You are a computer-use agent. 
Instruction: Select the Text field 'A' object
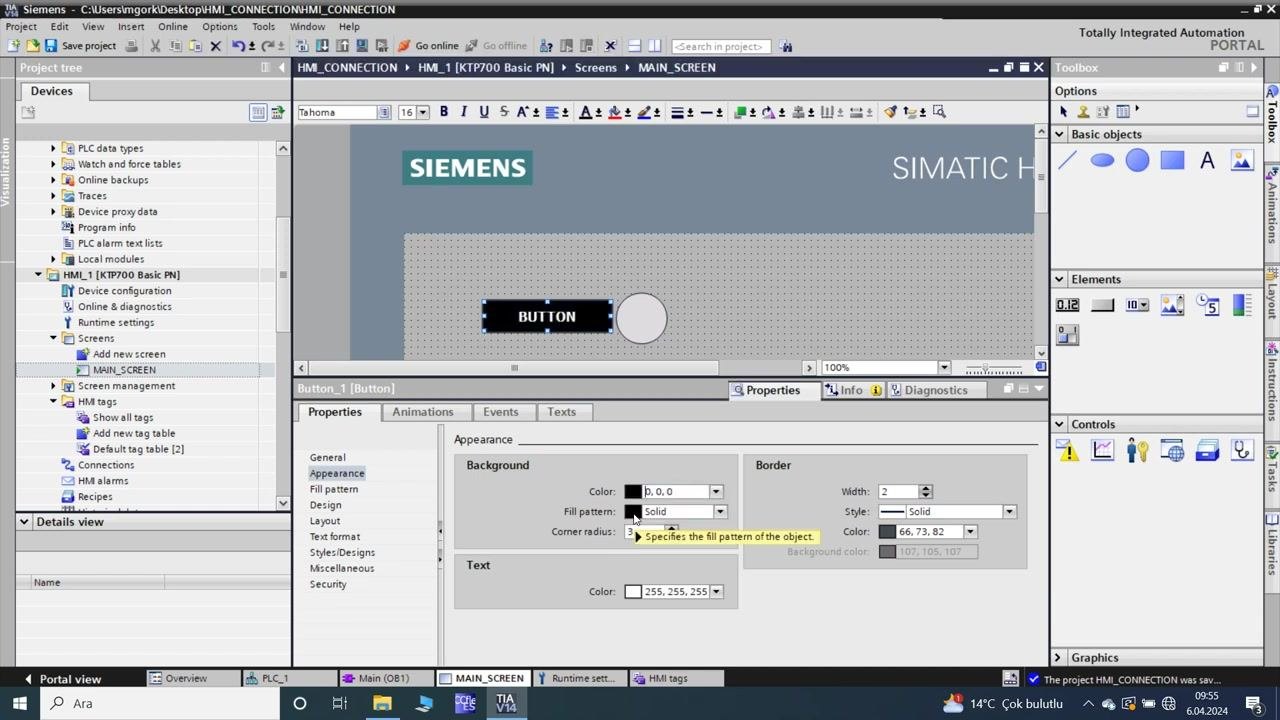pos(1207,160)
